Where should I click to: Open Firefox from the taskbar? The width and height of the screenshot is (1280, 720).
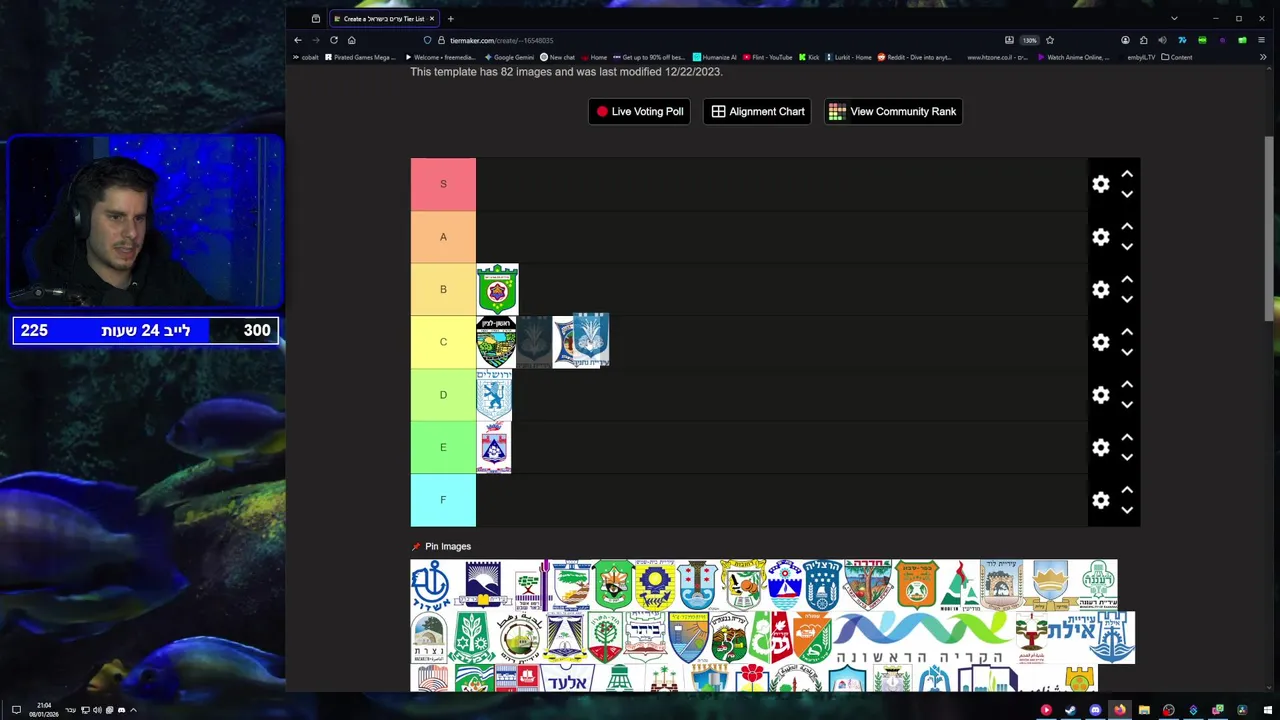click(x=1119, y=710)
